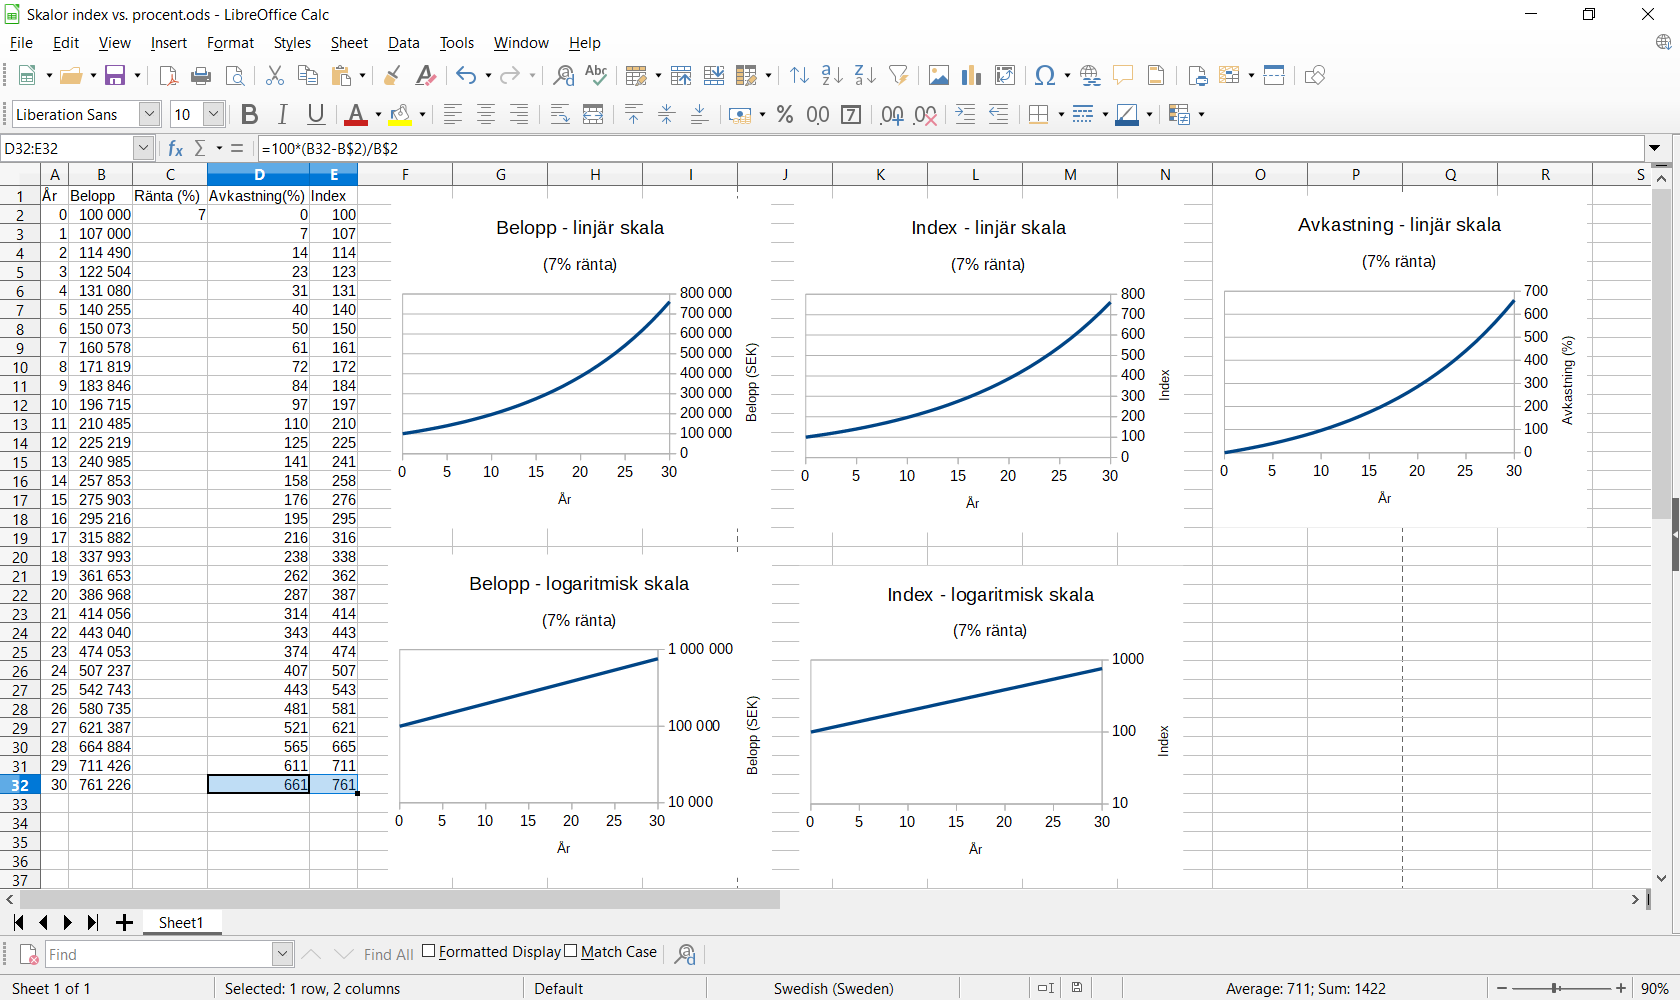Click the AutoFilter funnel icon
This screenshot has width=1680, height=1000.
(898, 76)
